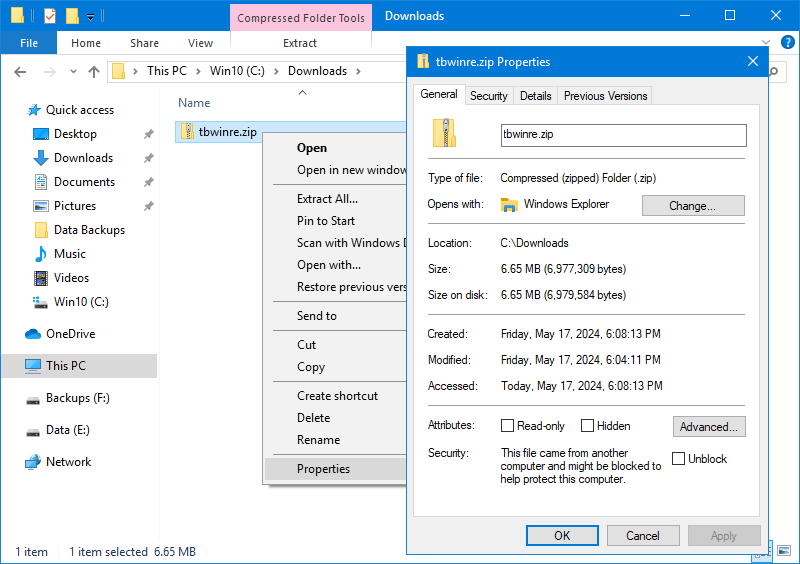Click the Documents icon in sidebar
Screen dimensions: 800x564
click(x=41, y=182)
